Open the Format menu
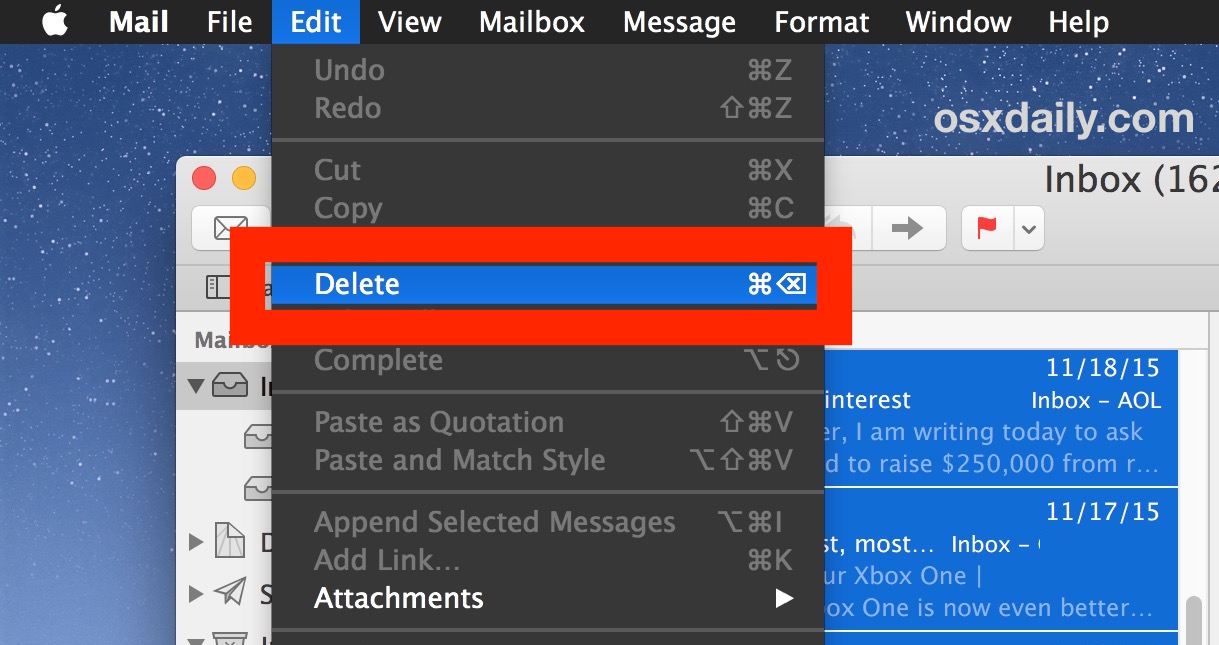The image size is (1219, 645). click(820, 21)
